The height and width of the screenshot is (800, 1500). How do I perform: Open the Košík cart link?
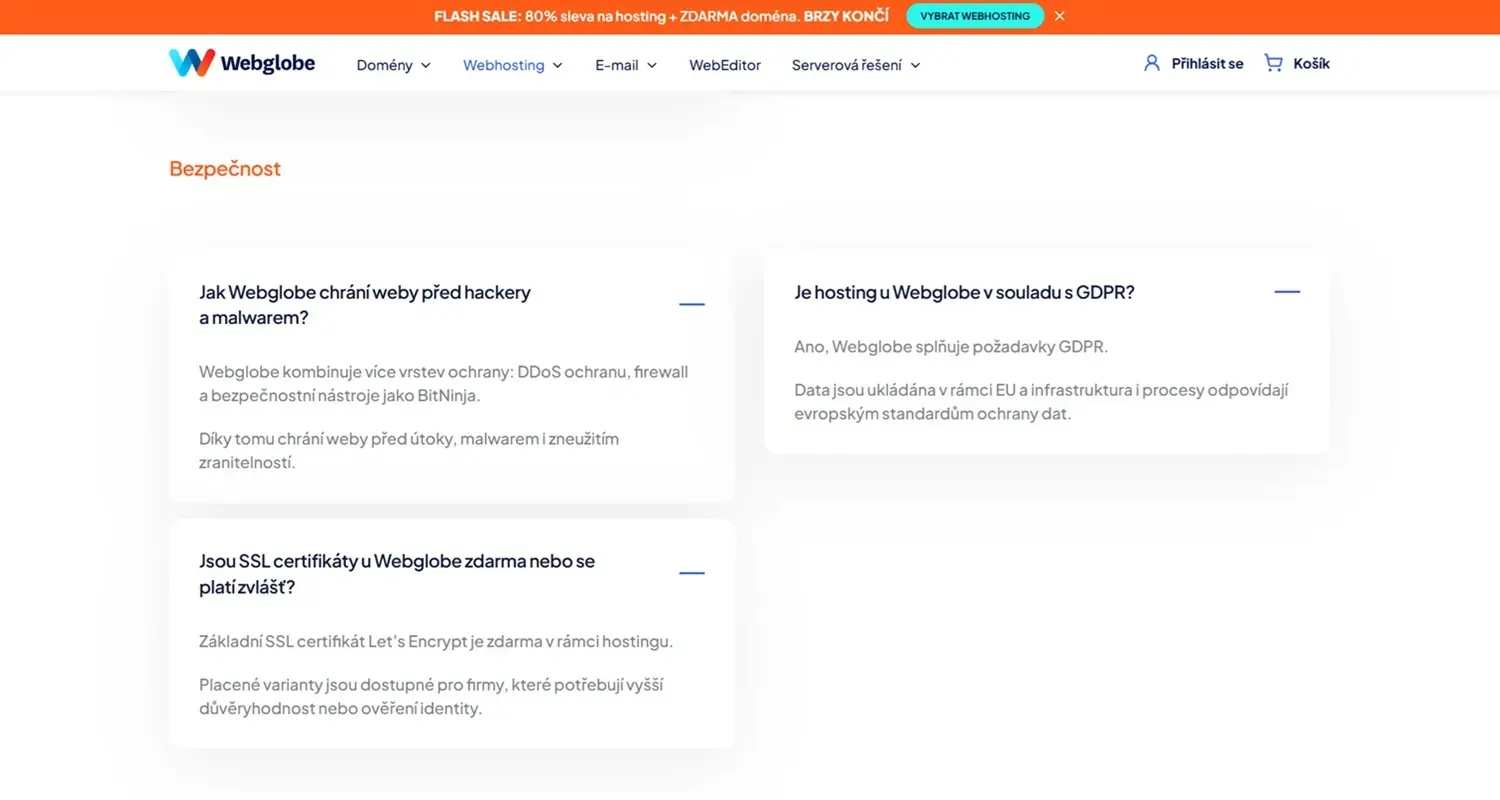(1297, 63)
